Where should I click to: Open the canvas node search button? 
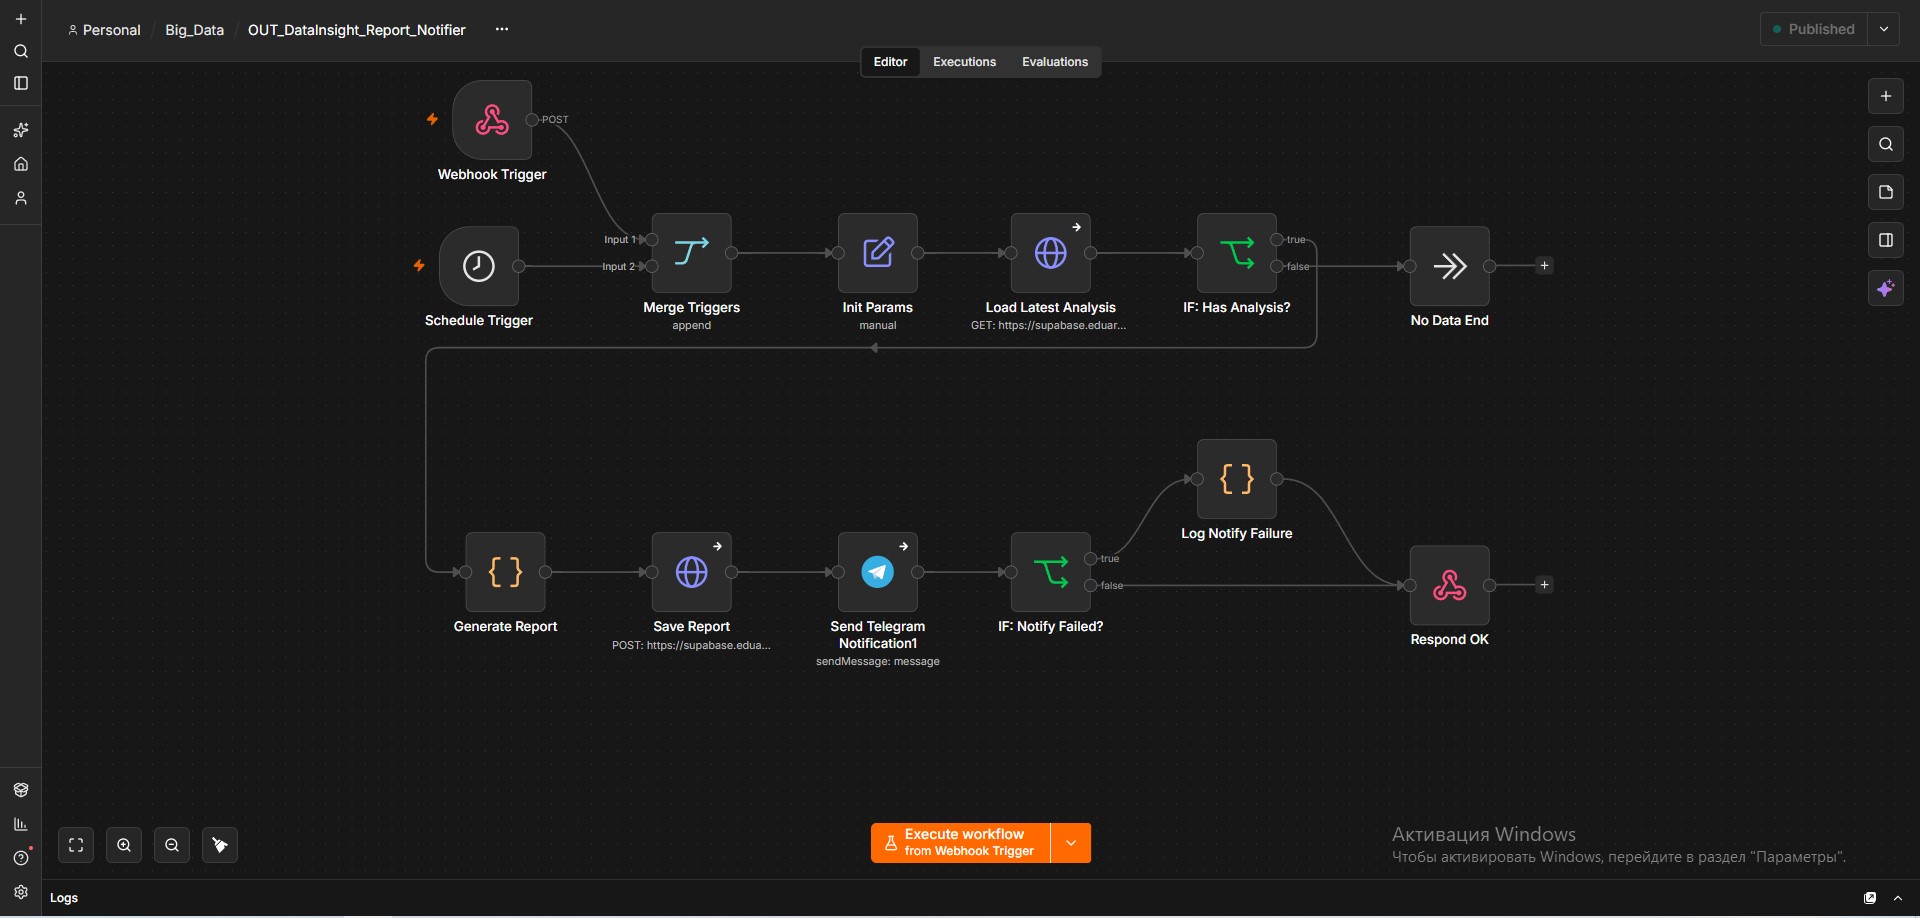point(1886,144)
